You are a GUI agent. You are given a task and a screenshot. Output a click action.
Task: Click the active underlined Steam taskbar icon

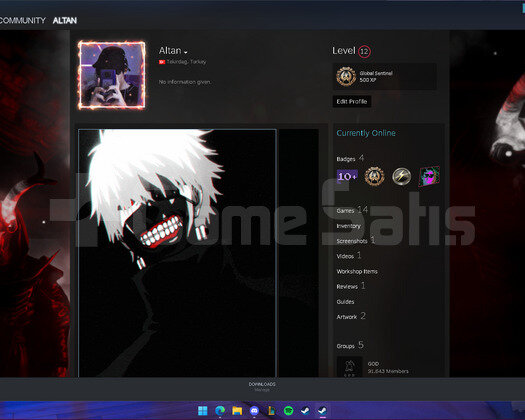322,410
